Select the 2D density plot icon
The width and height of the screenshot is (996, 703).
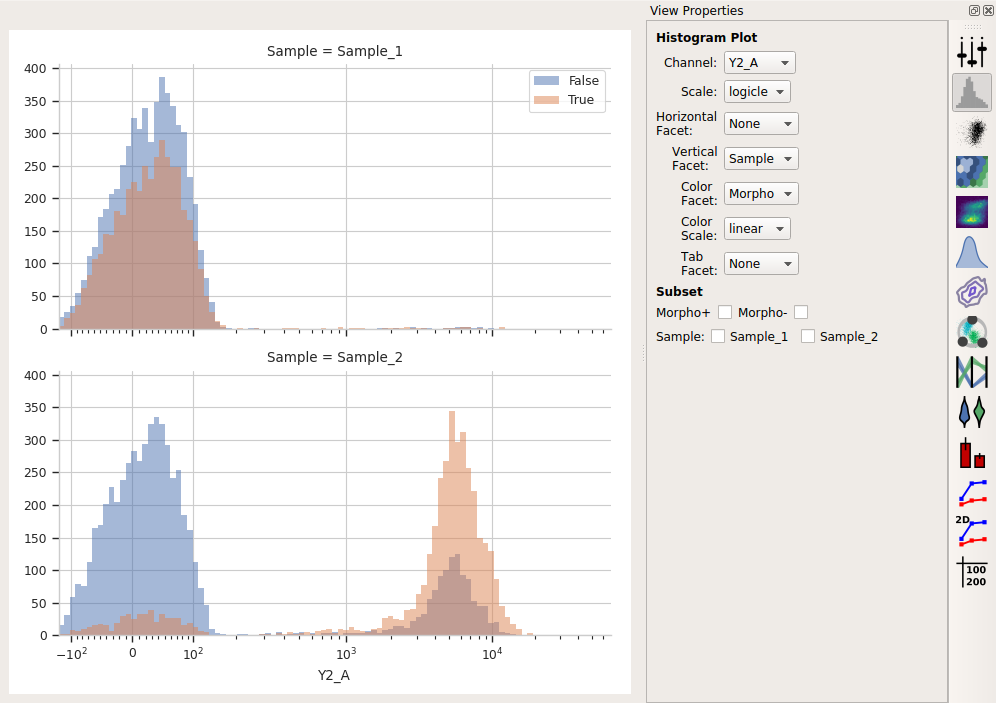click(971, 211)
